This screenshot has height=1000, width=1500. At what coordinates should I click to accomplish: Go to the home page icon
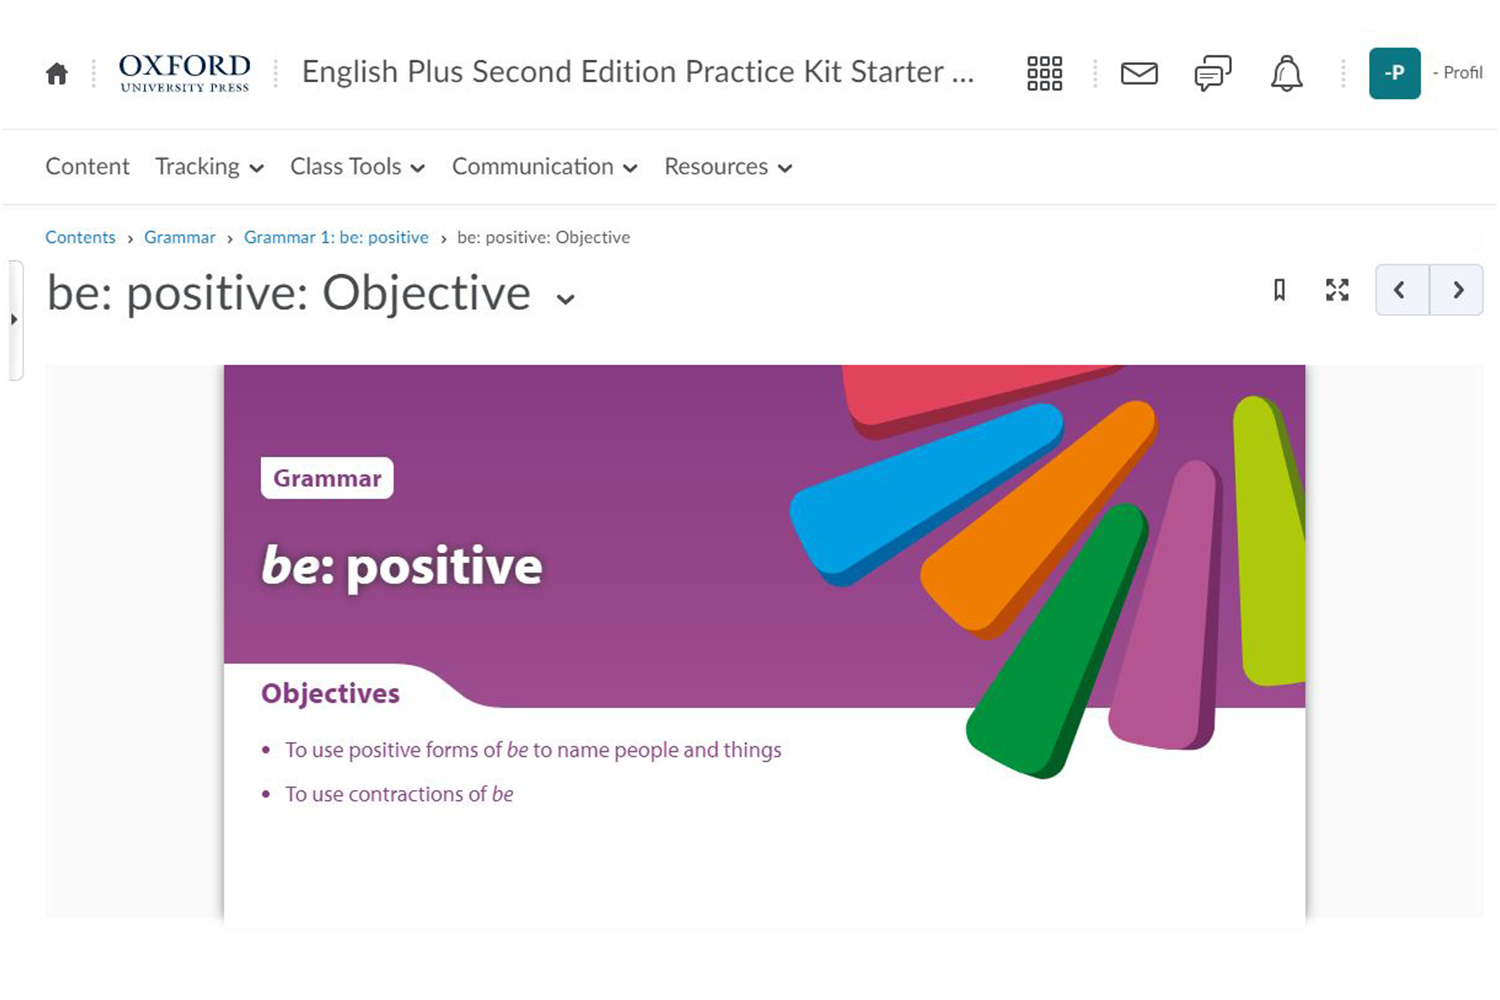pyautogui.click(x=57, y=74)
